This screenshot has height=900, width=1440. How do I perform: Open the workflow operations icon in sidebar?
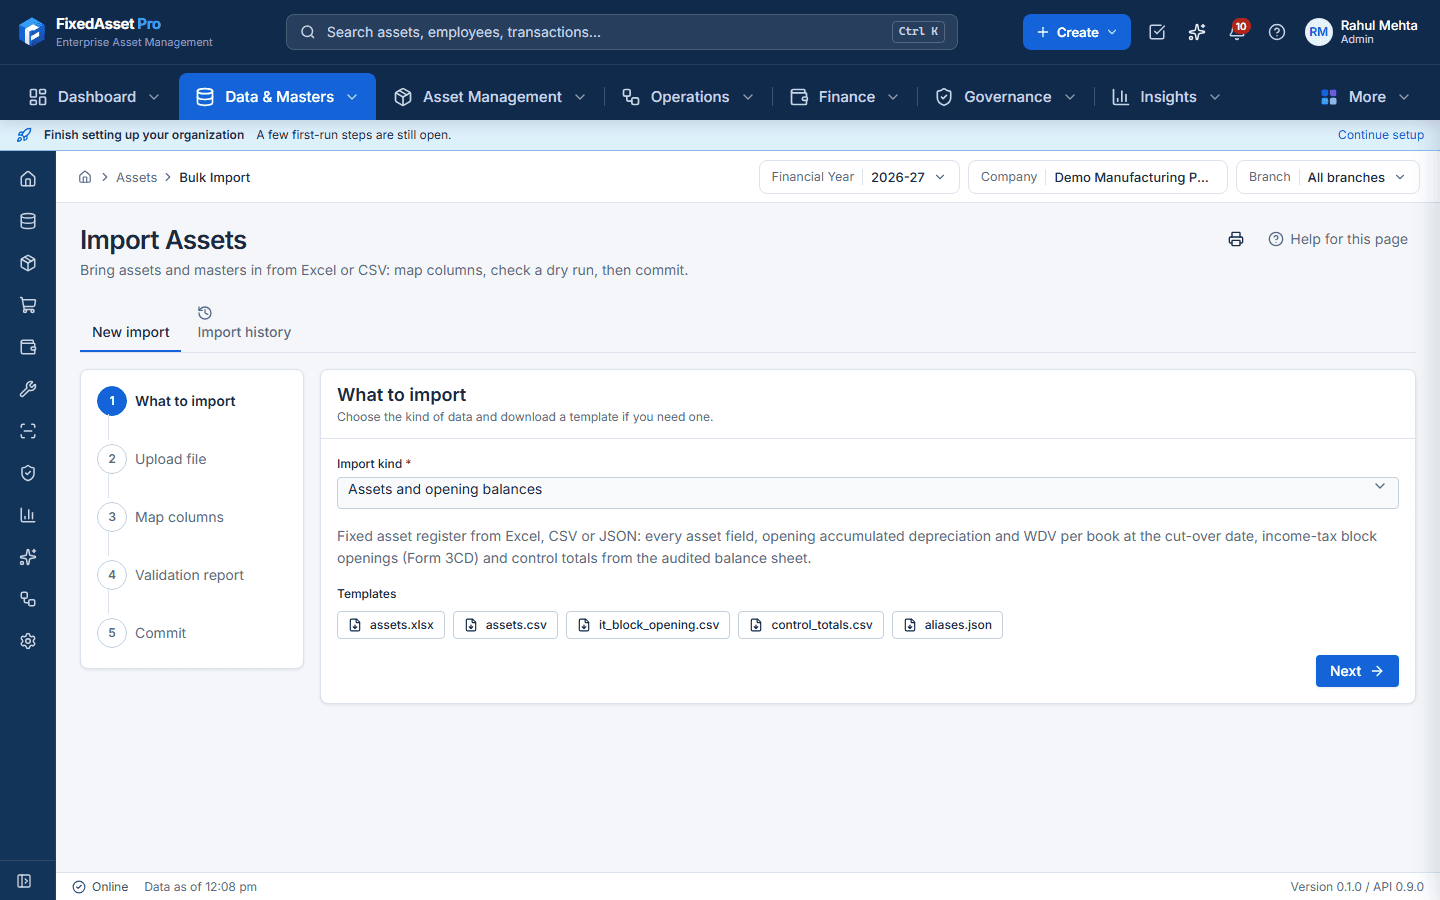click(x=28, y=599)
